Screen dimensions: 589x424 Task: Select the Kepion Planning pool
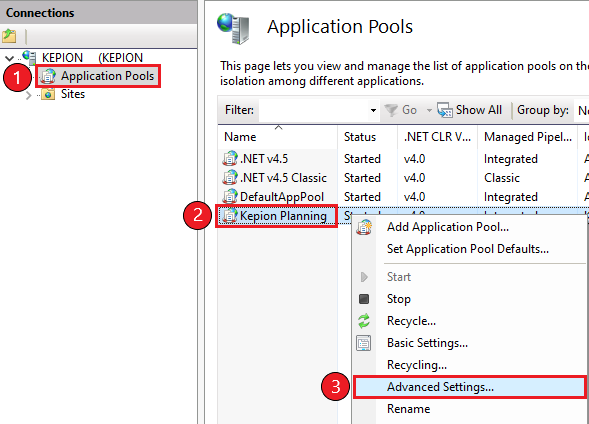pyautogui.click(x=283, y=216)
